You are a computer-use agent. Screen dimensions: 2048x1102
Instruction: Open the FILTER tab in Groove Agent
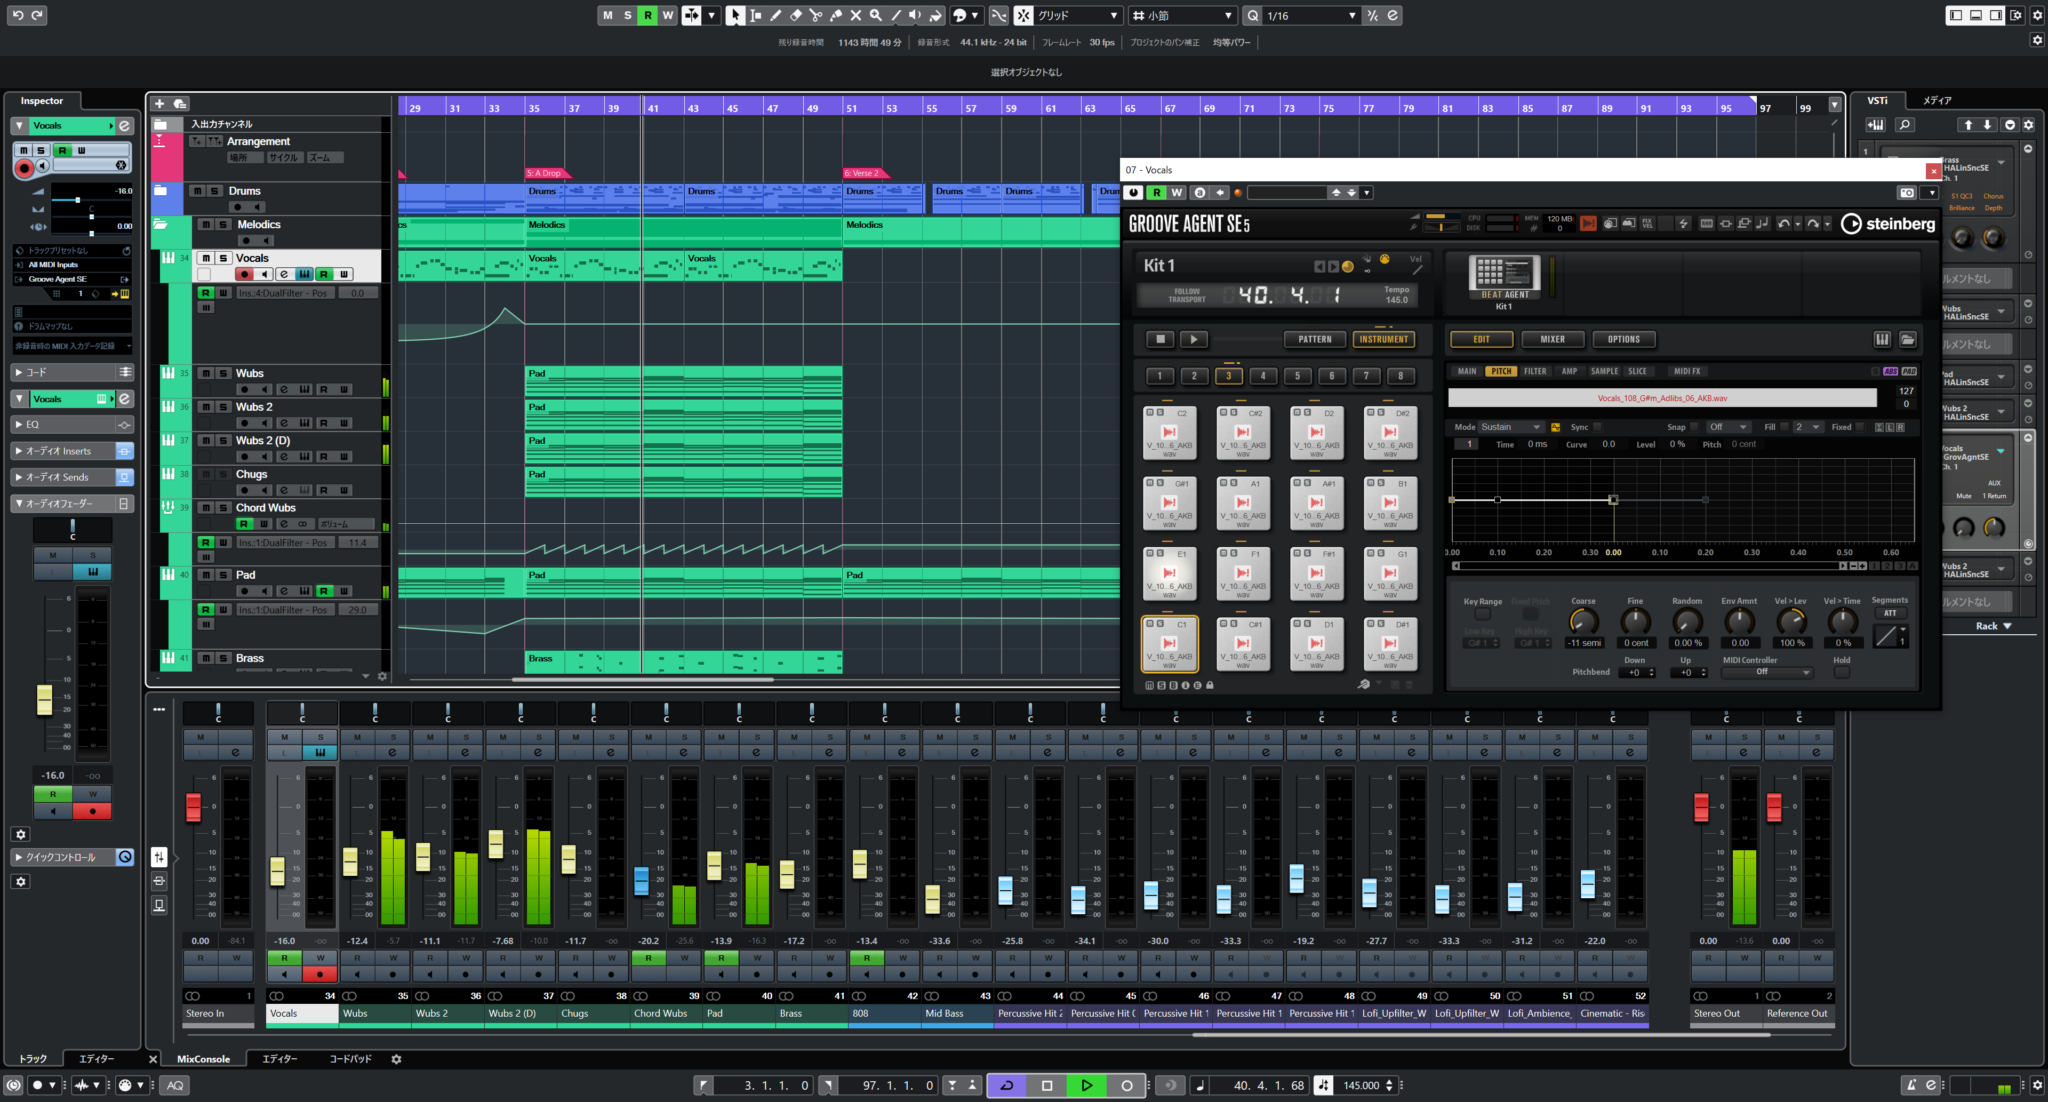coord(1535,371)
